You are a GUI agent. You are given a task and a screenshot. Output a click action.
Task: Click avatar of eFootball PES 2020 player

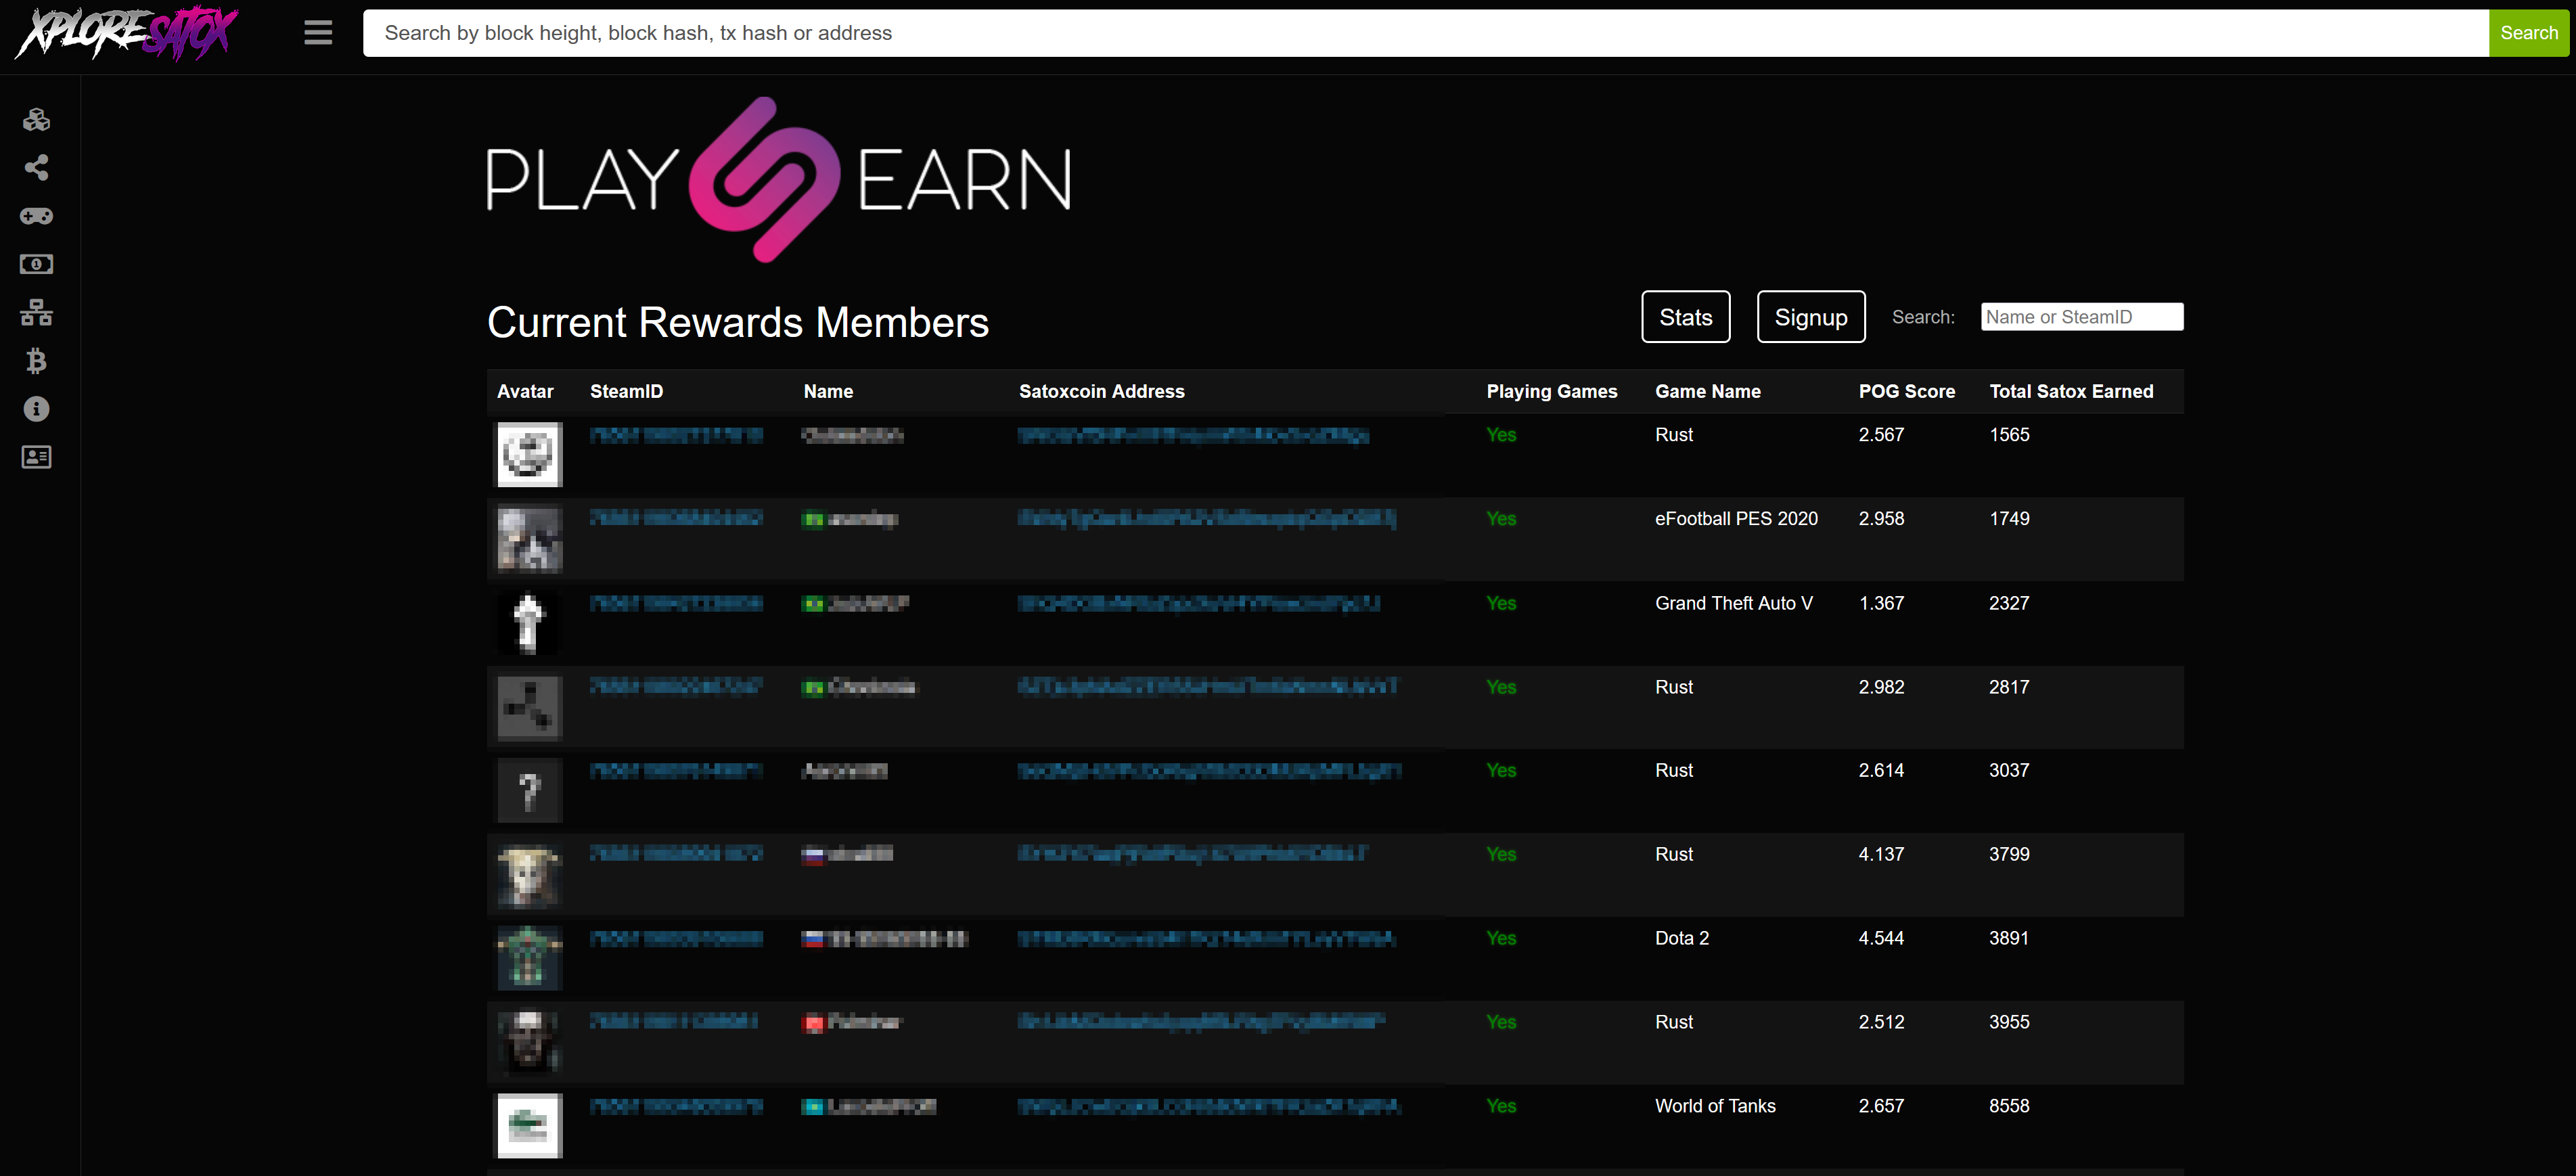(530, 539)
